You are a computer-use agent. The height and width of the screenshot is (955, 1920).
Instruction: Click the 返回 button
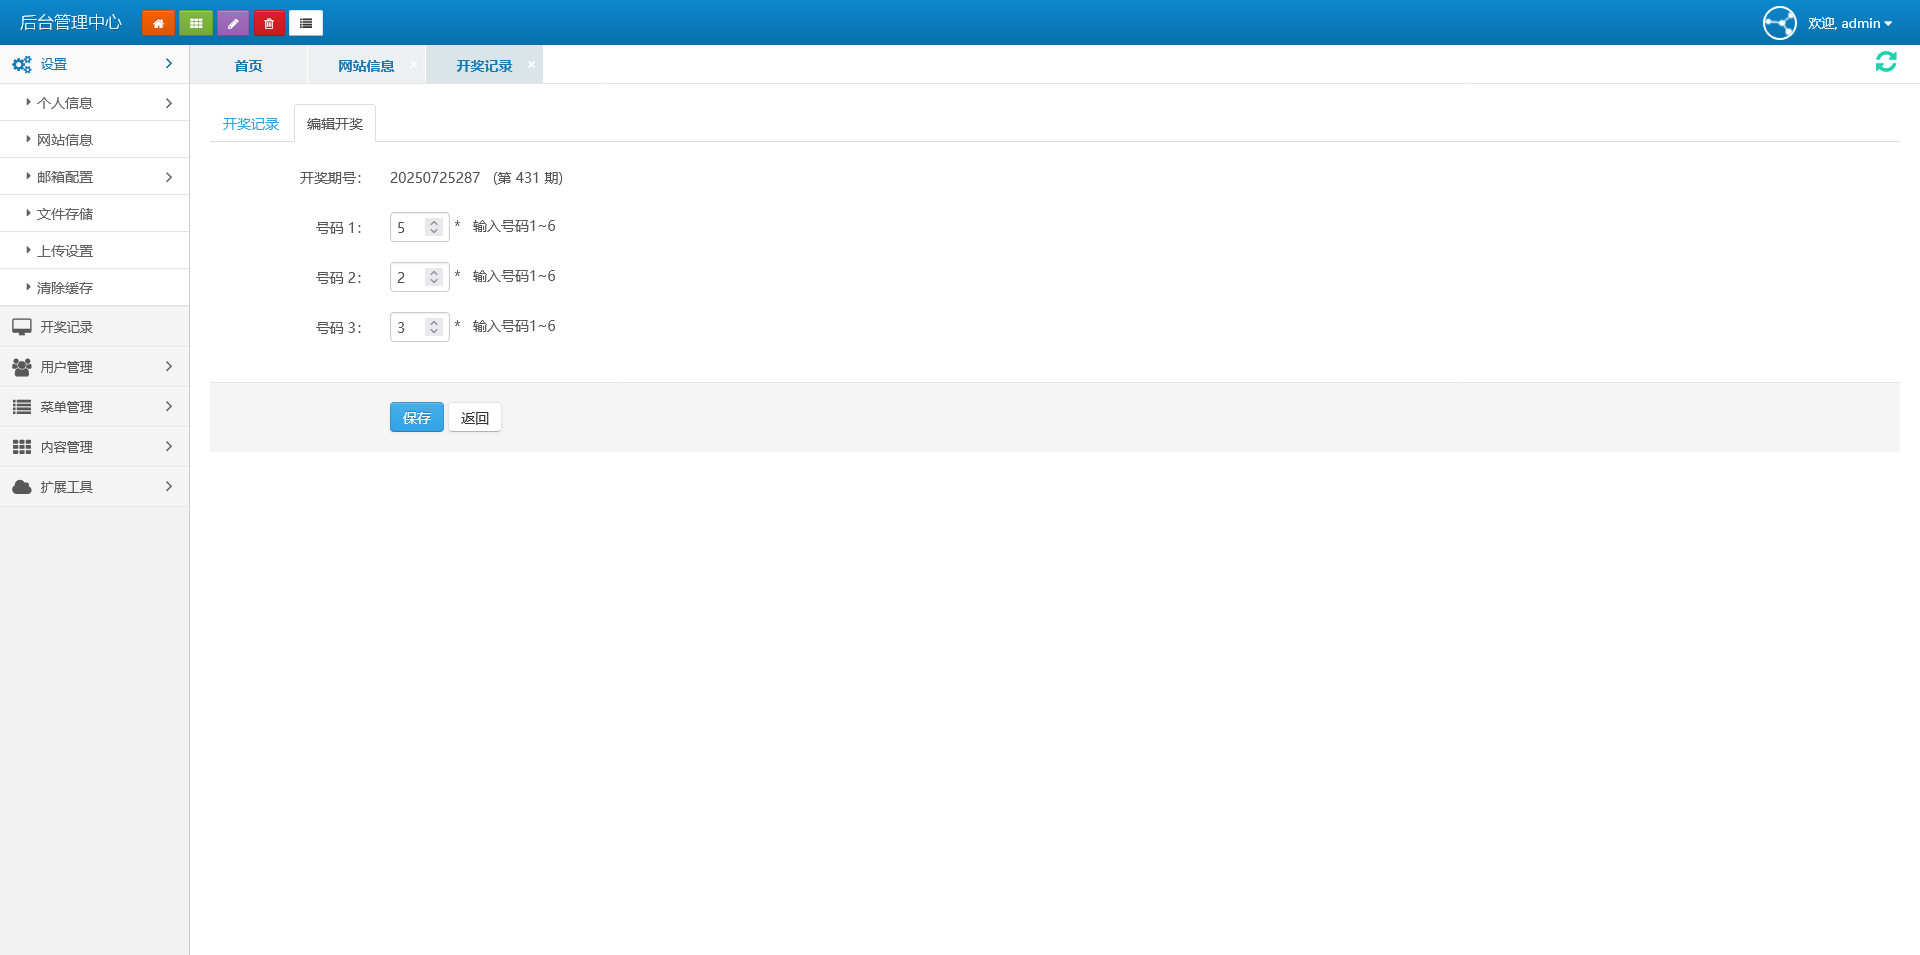coord(475,418)
